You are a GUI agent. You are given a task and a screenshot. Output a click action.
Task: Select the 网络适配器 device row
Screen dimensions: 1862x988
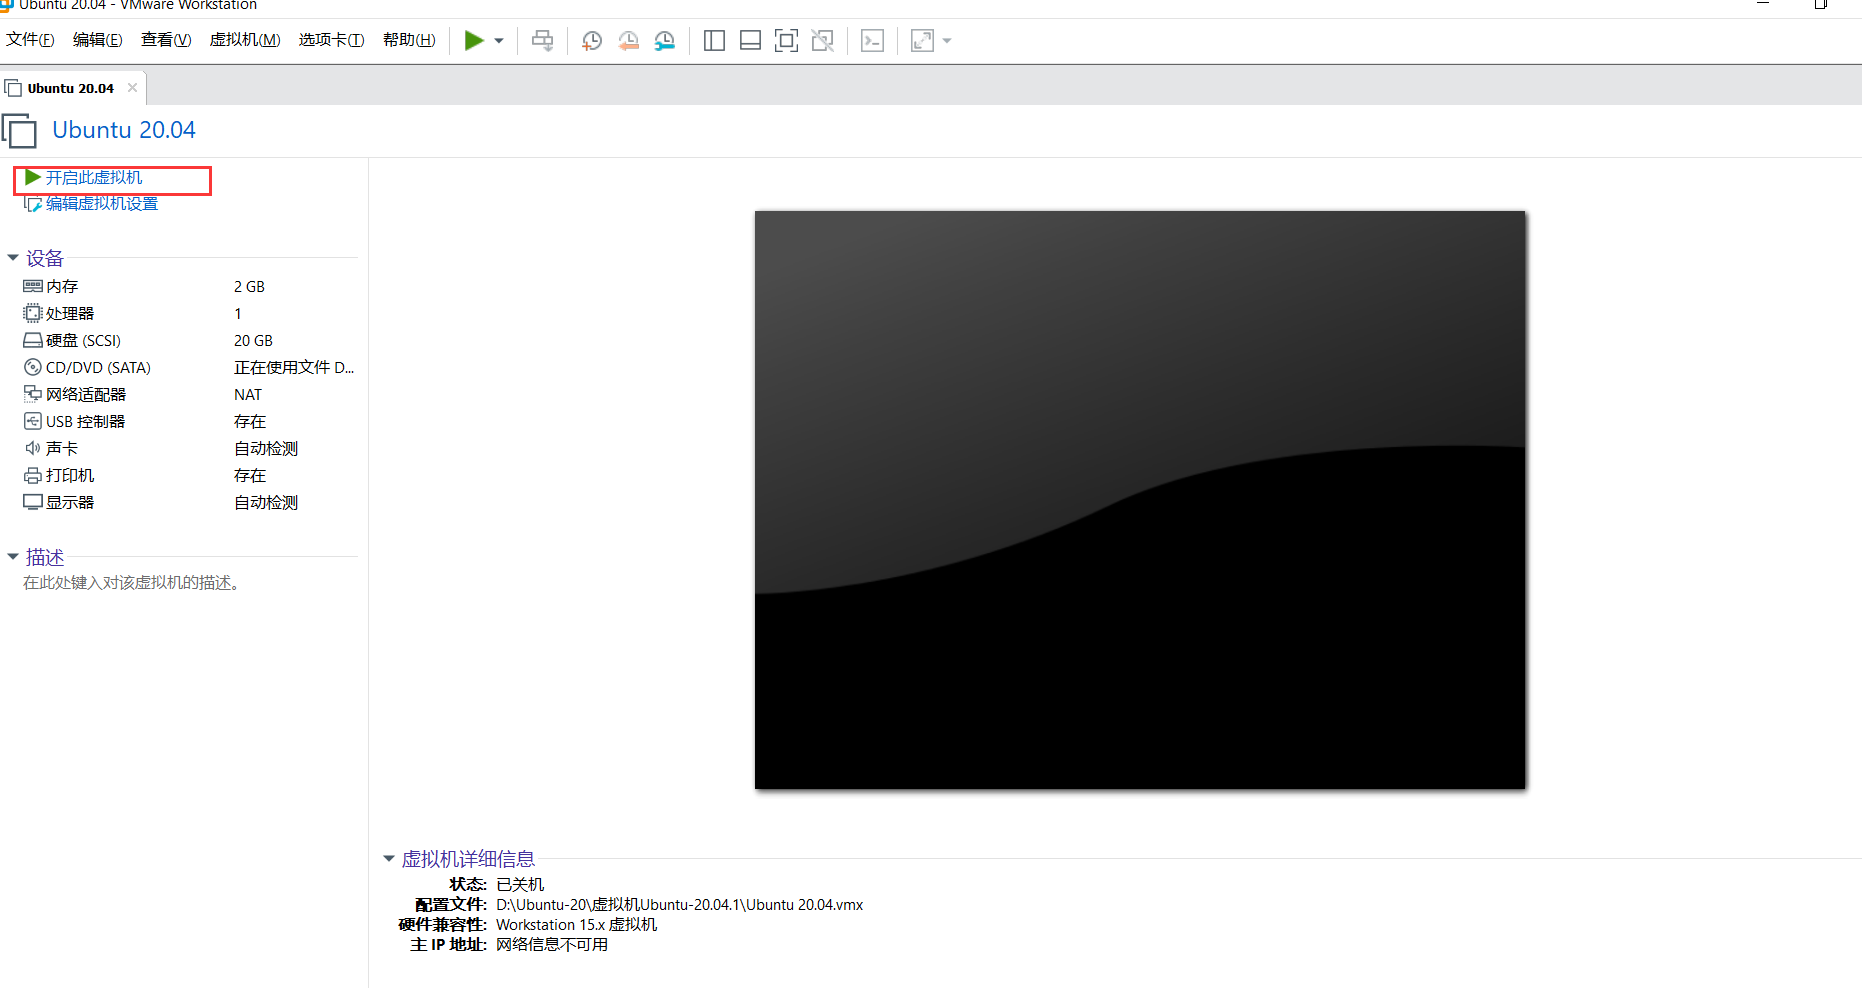pos(190,395)
